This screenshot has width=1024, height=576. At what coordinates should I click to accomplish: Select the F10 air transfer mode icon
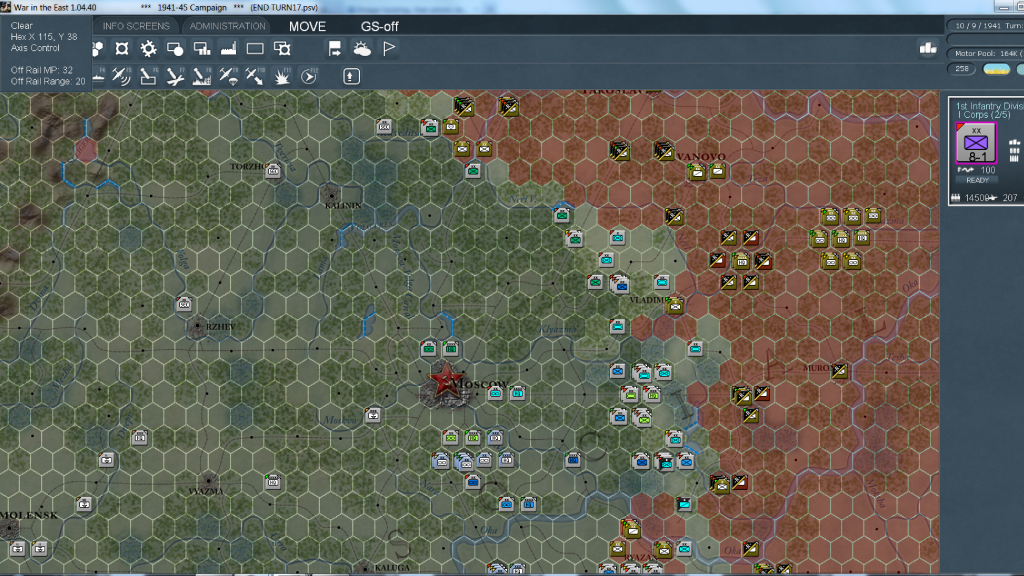[x=256, y=75]
